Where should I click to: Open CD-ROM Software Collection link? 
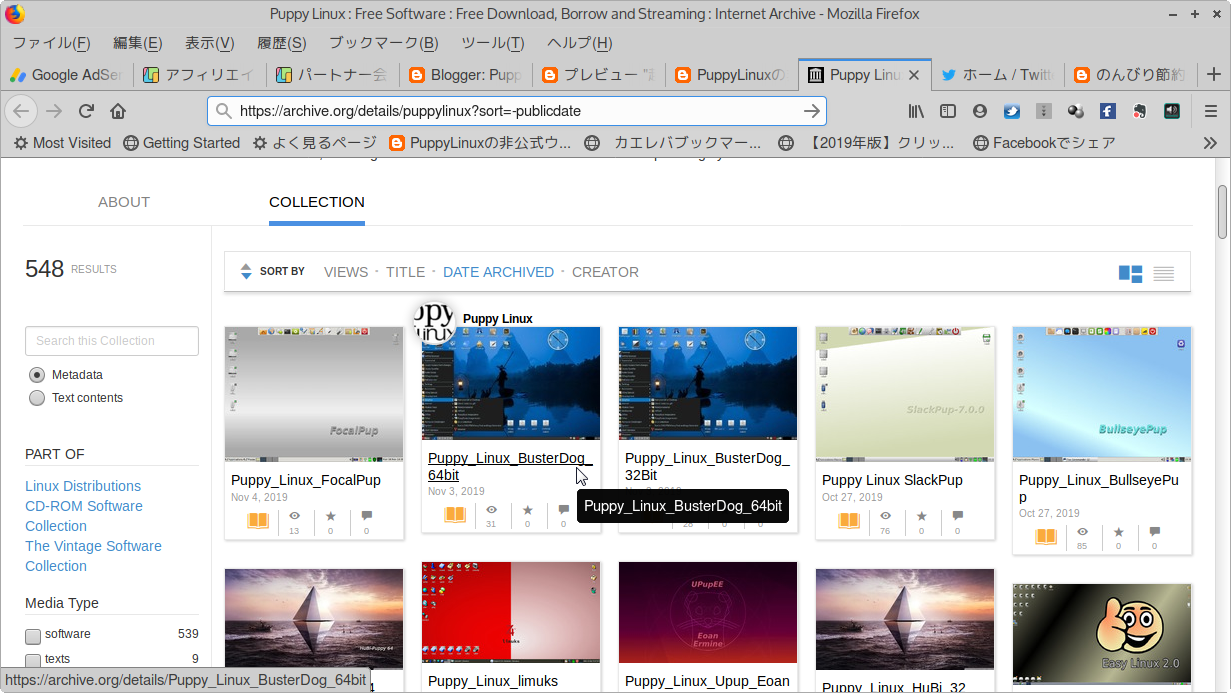click(x=84, y=516)
